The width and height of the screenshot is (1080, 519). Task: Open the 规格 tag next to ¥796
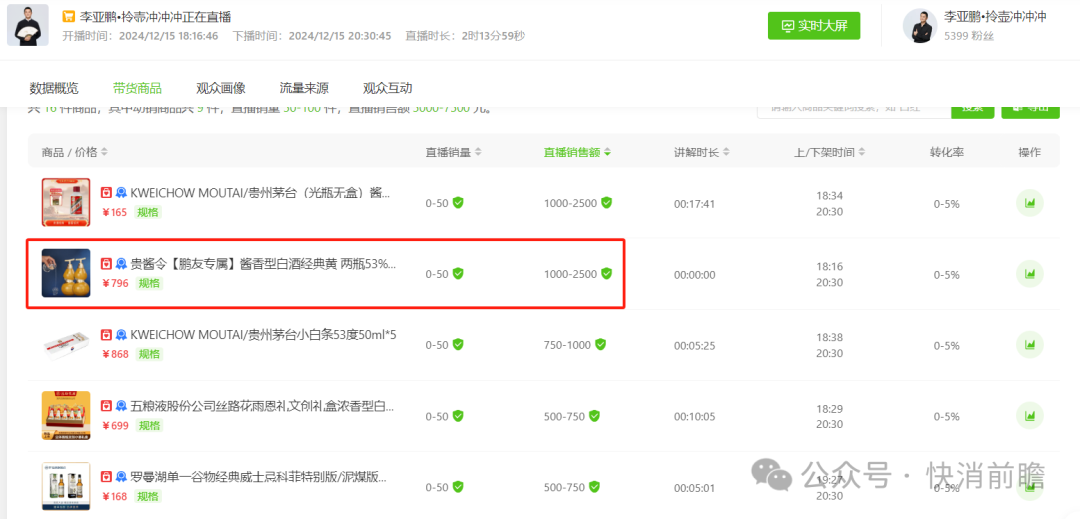149,283
